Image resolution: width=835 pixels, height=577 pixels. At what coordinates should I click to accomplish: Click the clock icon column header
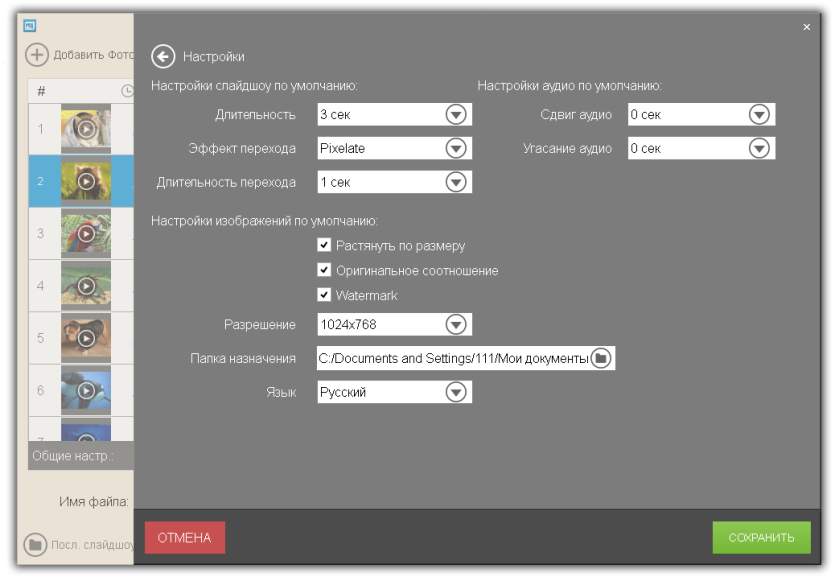(127, 91)
